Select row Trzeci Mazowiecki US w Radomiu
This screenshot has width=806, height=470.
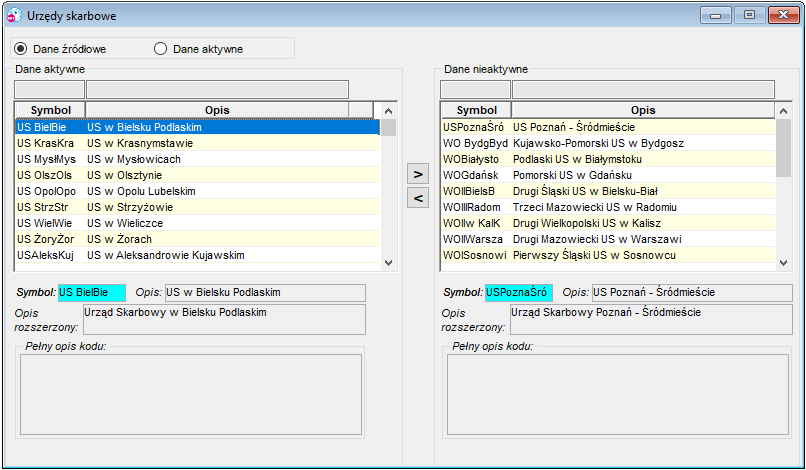[609, 207]
